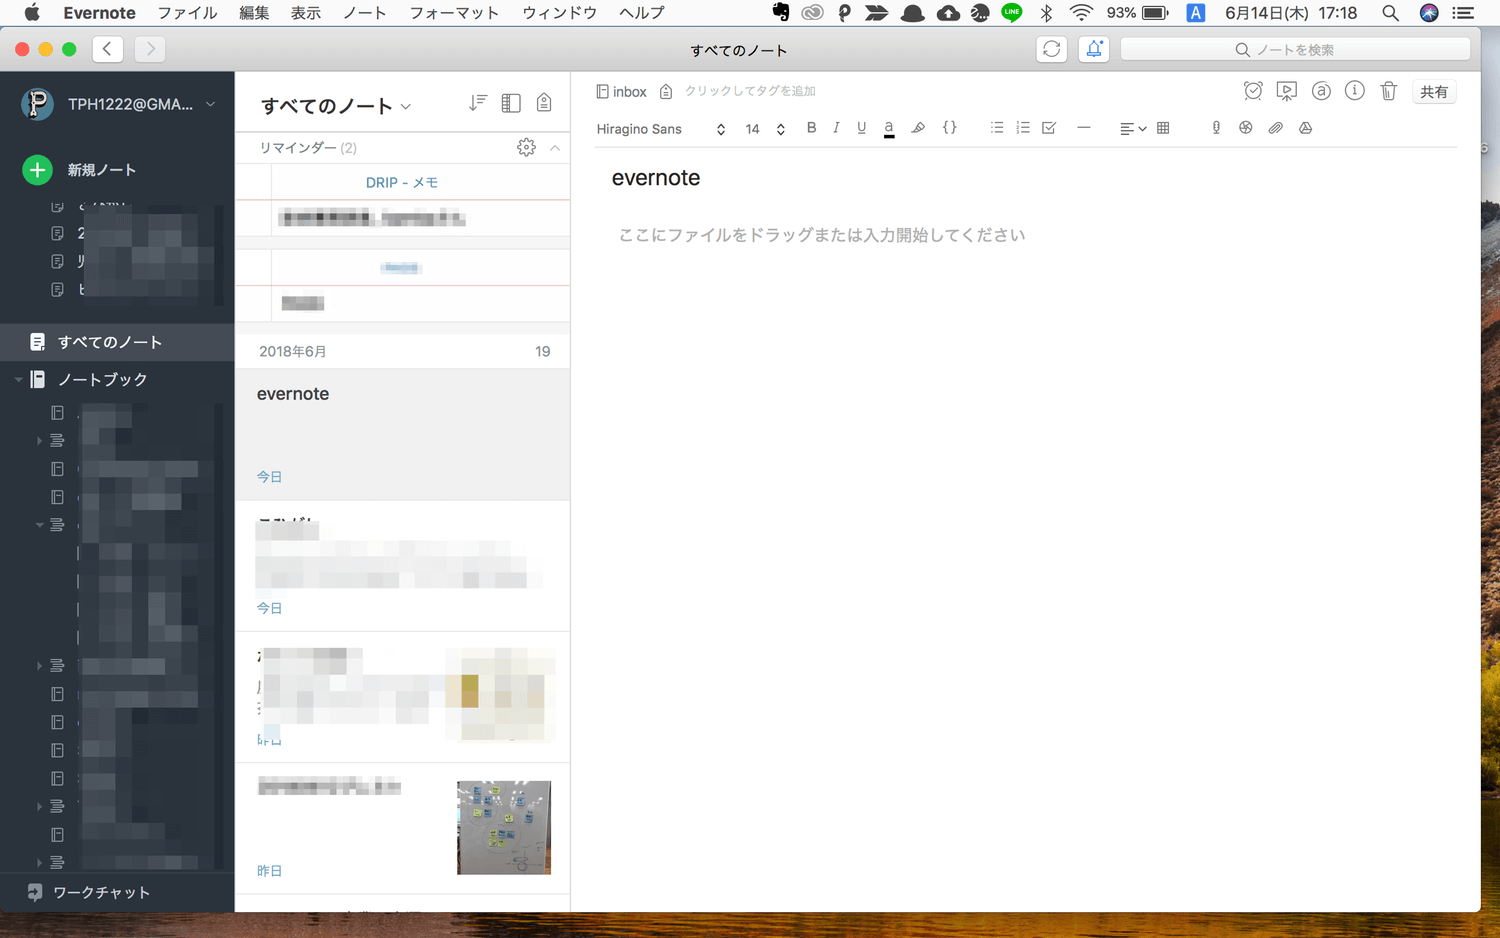The width and height of the screenshot is (1500, 938).
Task: Open the ノート menu
Action: 364,13
